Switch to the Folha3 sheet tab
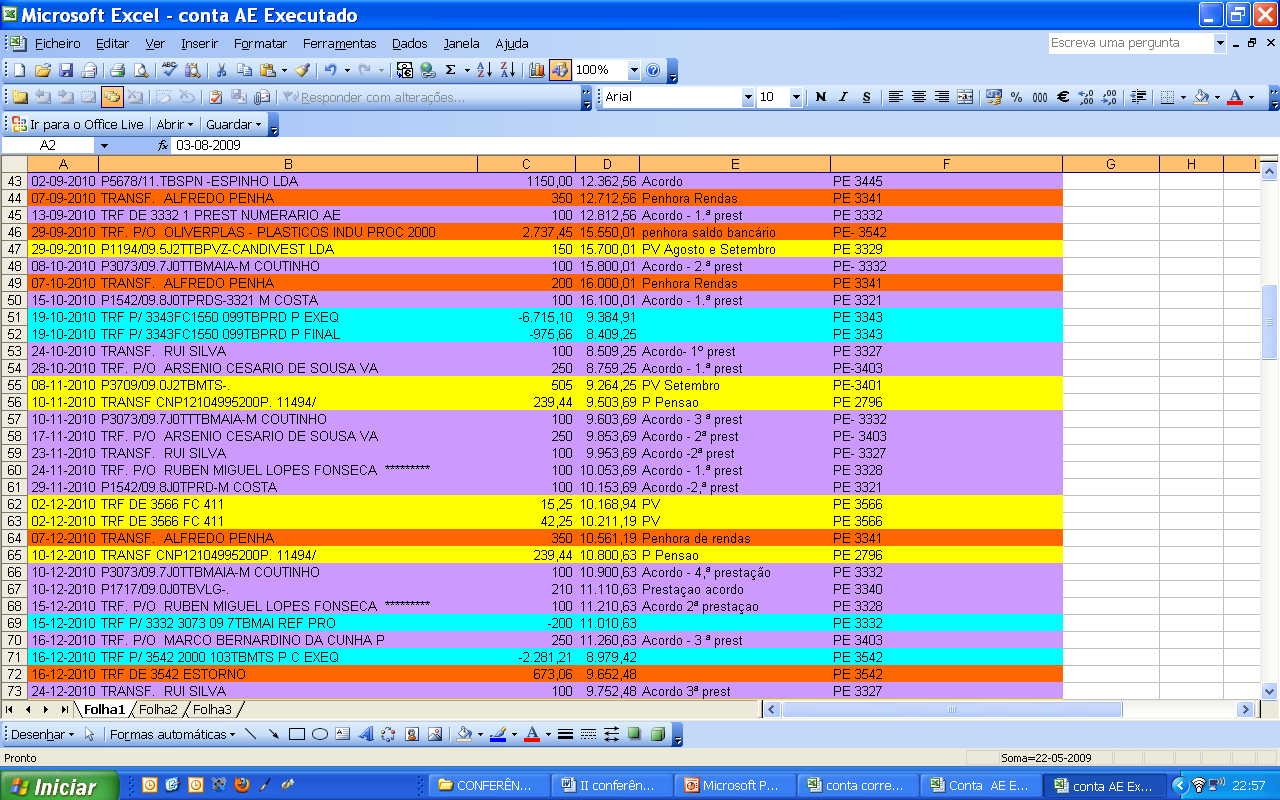The image size is (1280, 800). (x=212, y=709)
